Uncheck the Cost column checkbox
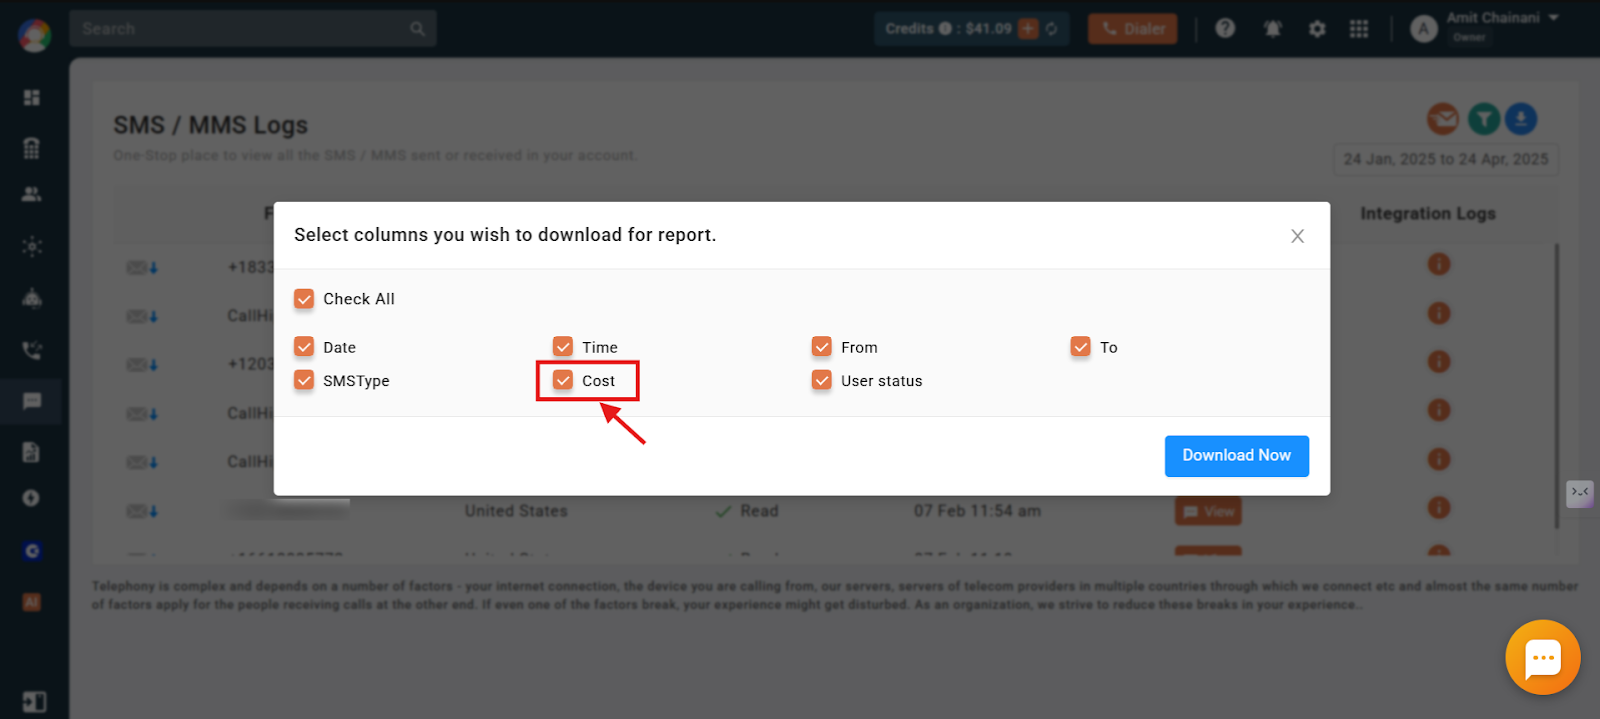Screen dimensions: 1600x719 tap(563, 380)
